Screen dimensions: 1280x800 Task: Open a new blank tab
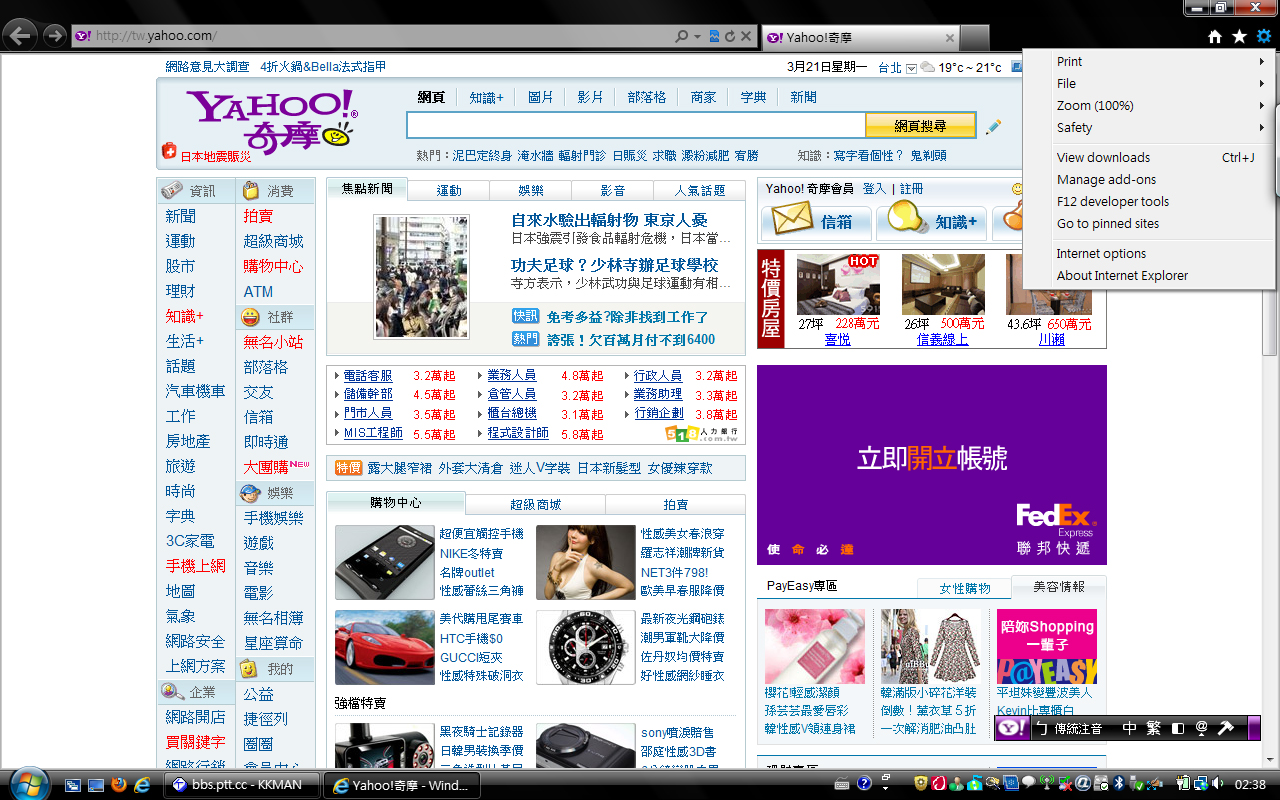click(975, 38)
